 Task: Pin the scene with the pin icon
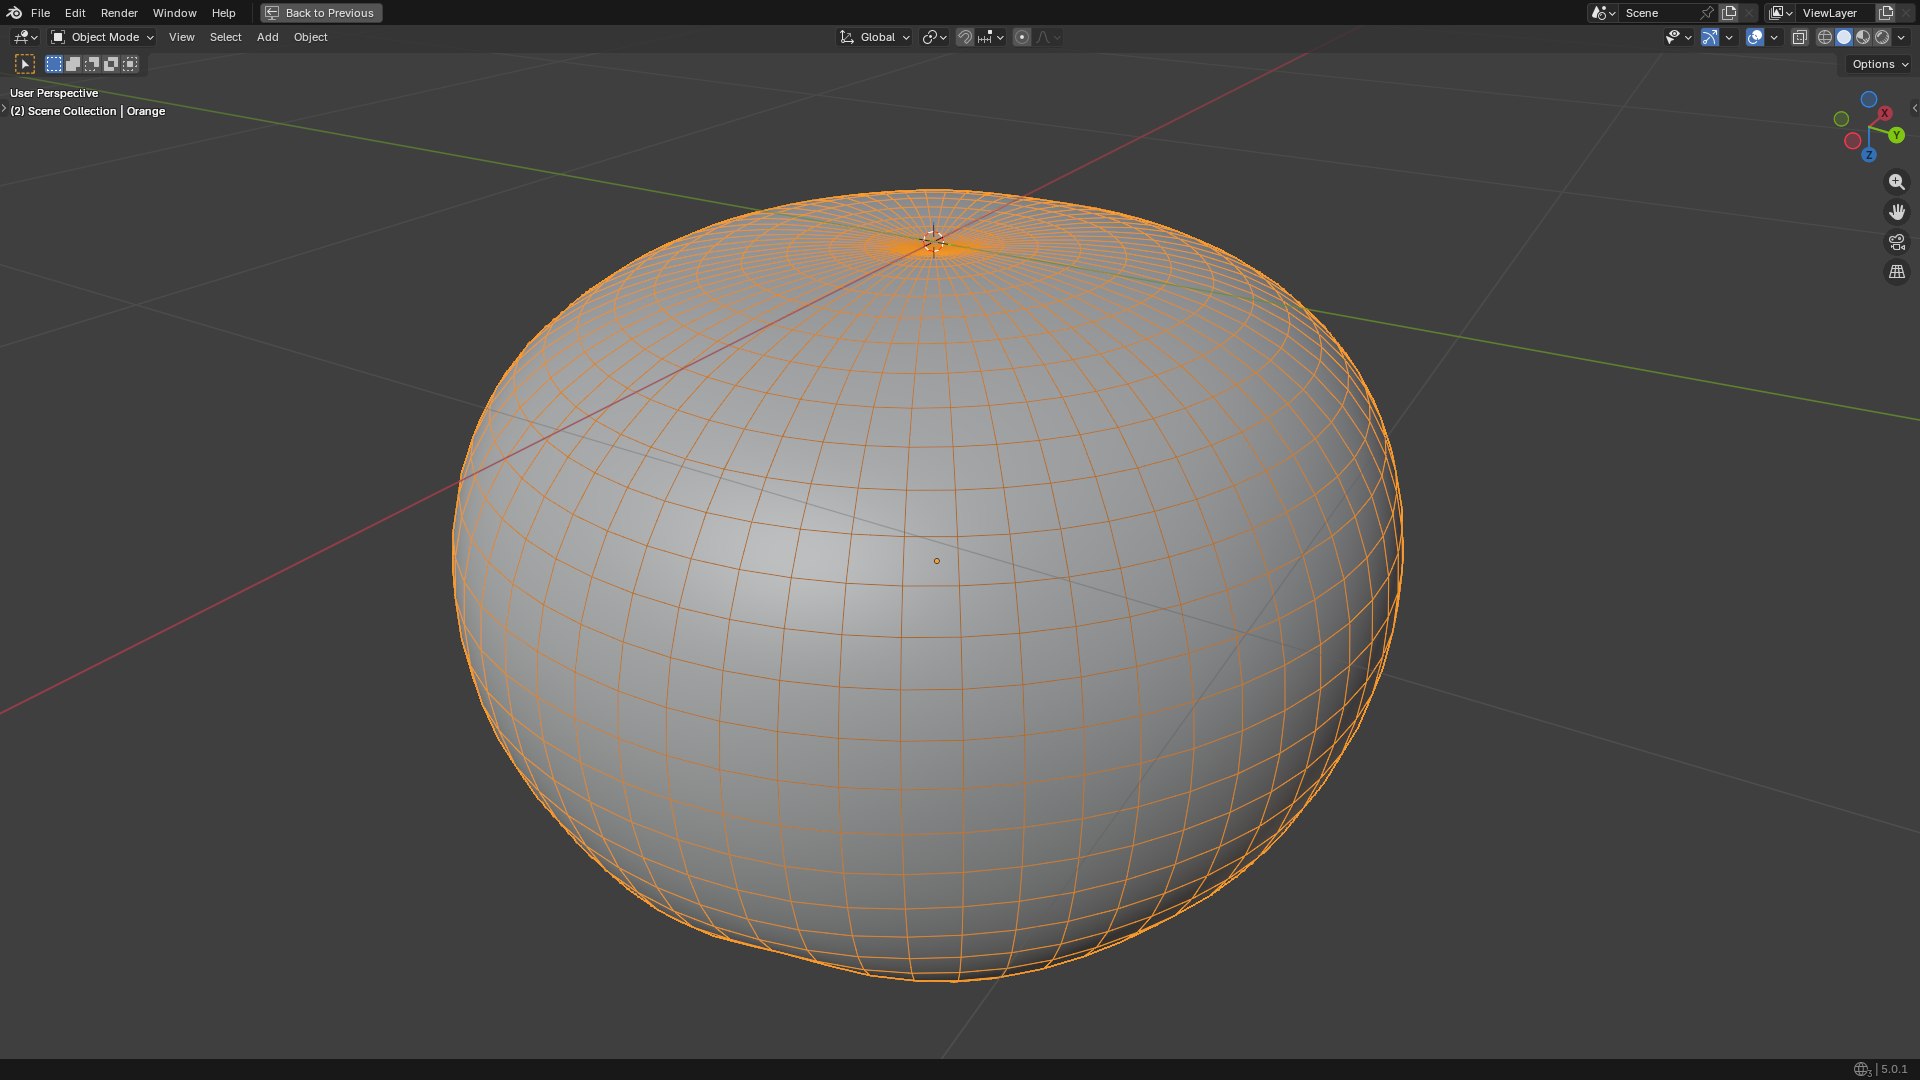coord(1707,13)
